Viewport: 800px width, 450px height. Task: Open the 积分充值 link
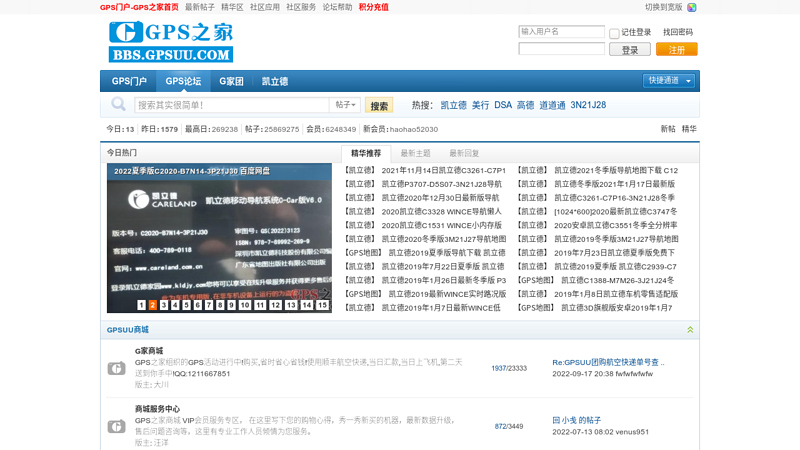[373, 7]
